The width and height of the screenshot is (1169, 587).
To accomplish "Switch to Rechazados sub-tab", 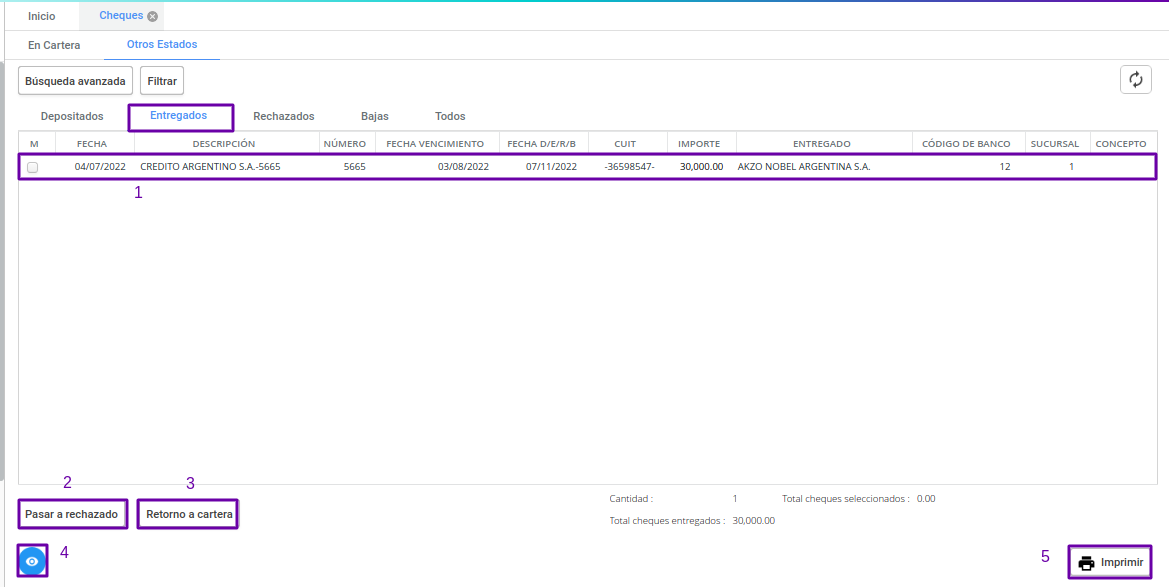I will pyautogui.click(x=283, y=116).
